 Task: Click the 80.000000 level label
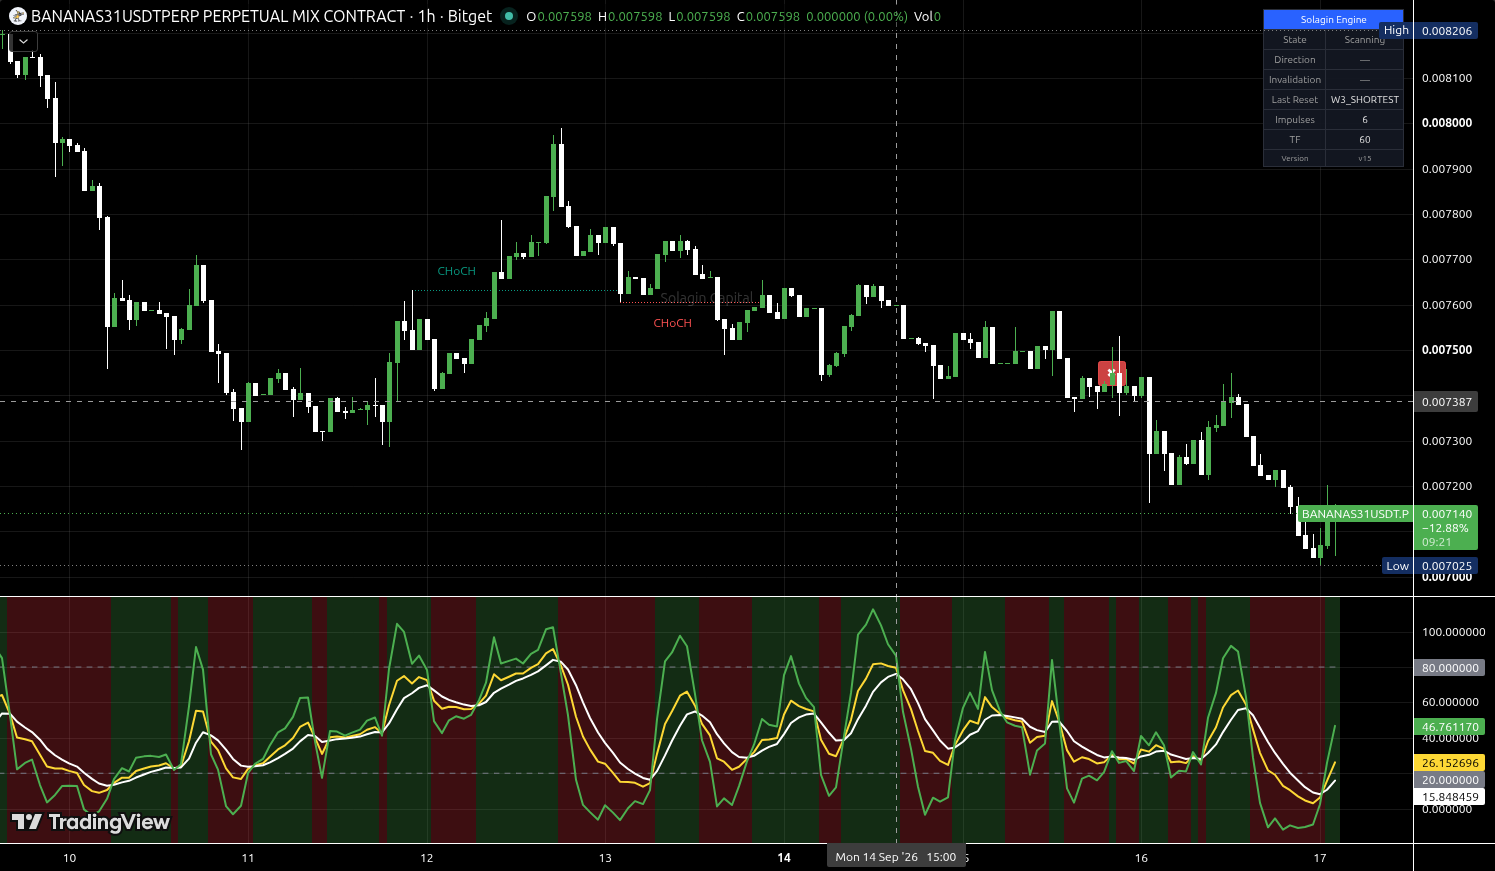[x=1450, y=668]
